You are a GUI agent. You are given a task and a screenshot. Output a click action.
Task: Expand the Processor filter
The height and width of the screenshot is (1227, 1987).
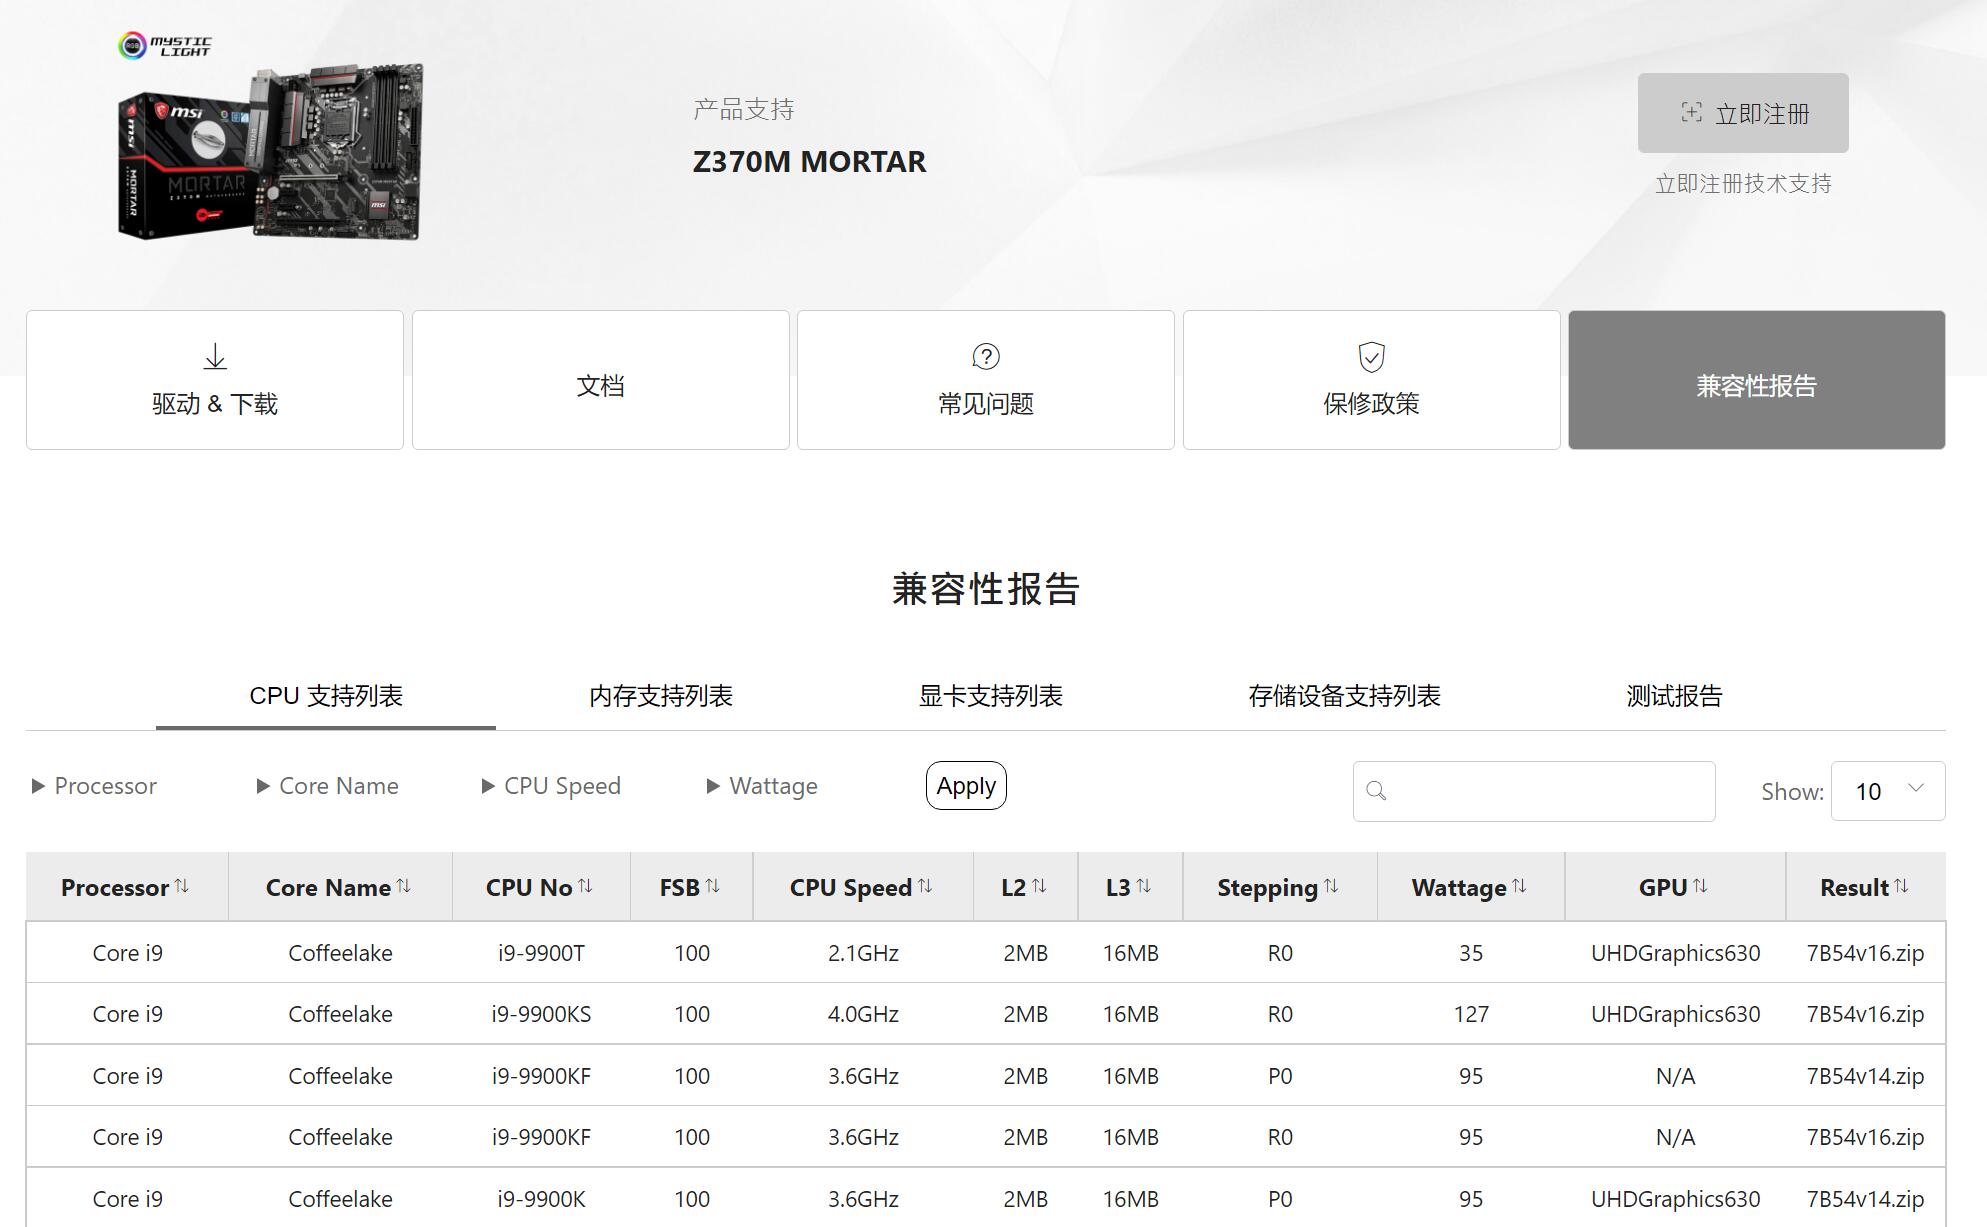pos(36,786)
